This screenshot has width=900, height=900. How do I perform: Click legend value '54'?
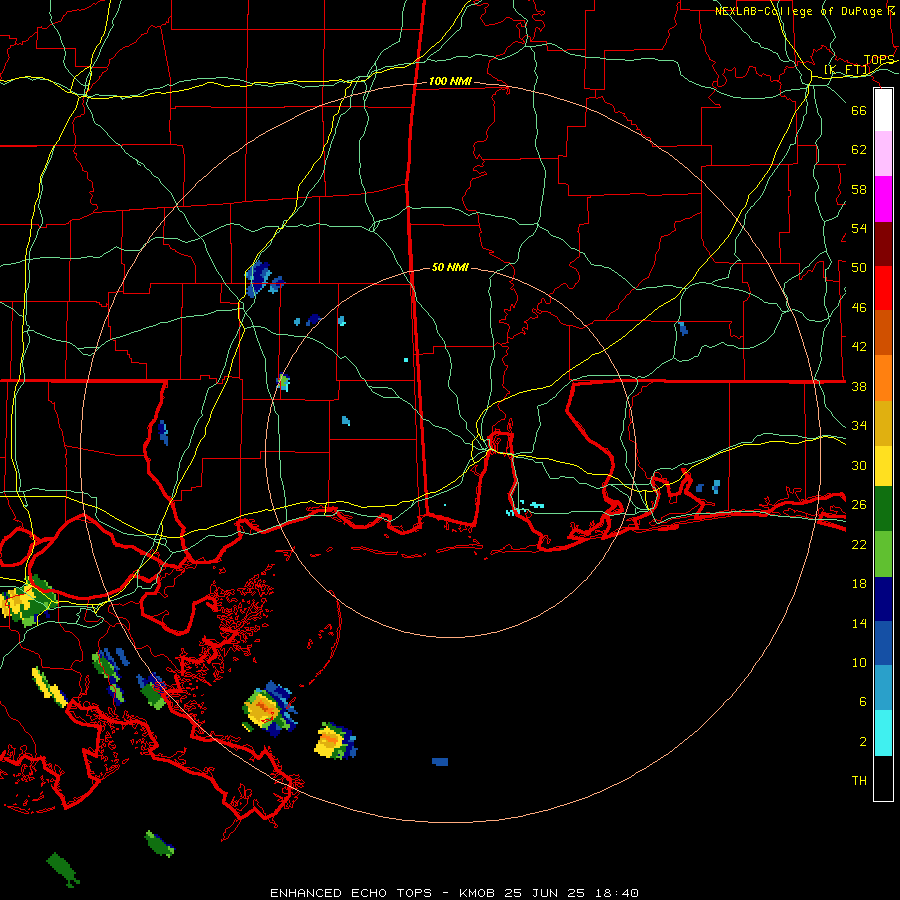tap(859, 228)
